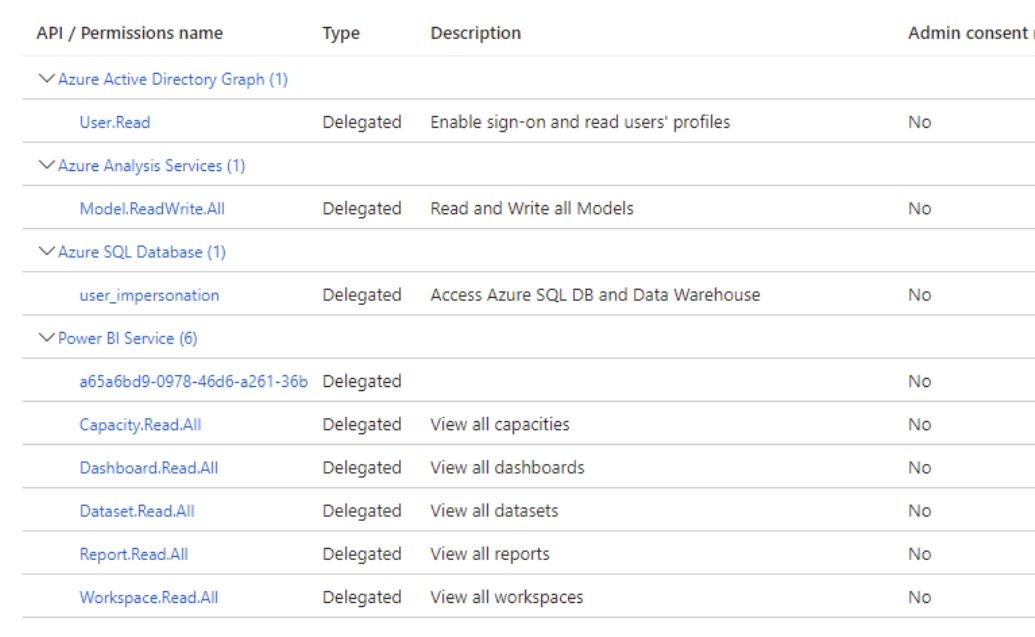Image resolution: width=1035 pixels, height=637 pixels.
Task: Click the Type column header
Action: [x=340, y=34]
